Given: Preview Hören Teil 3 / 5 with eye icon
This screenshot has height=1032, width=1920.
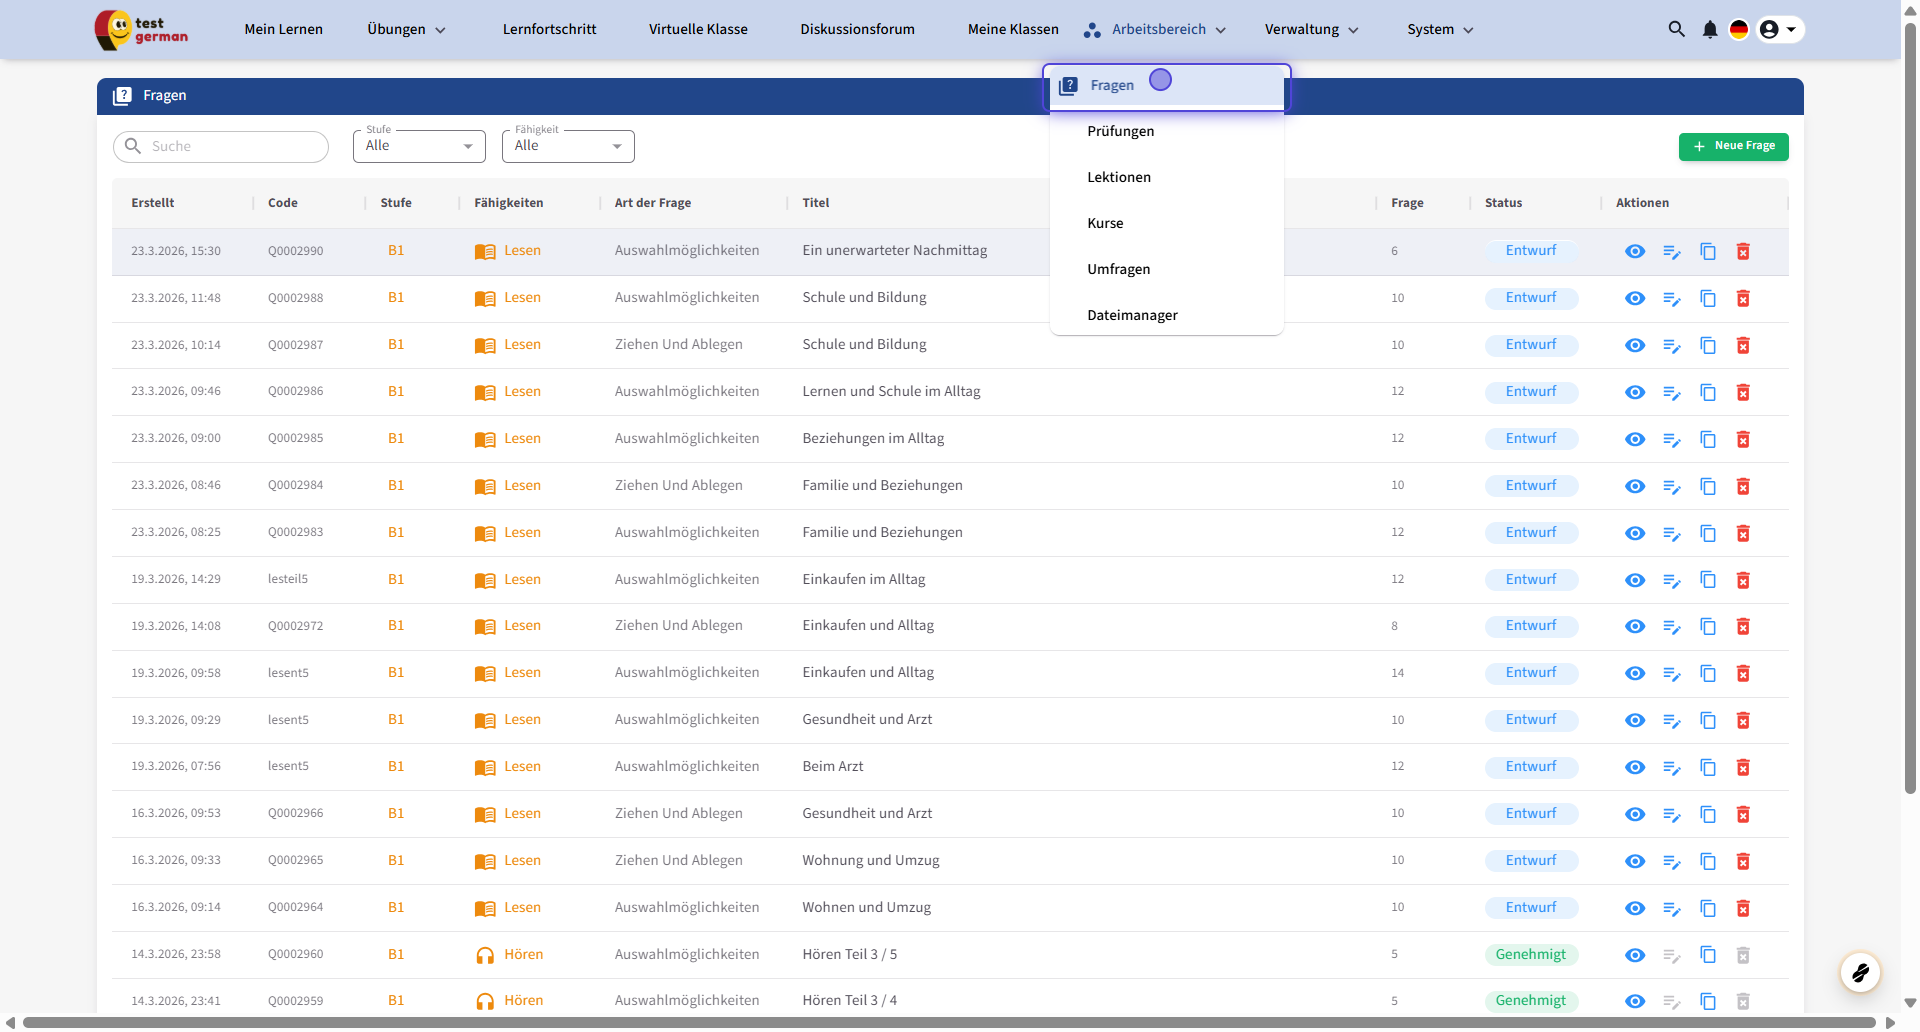Looking at the screenshot, I should pos(1635,955).
